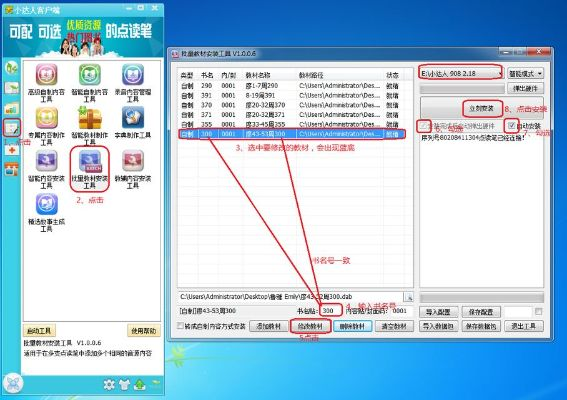Toggle the checkbox right of 保存配置
This screenshot has width=567, height=400.
pos(538,311)
